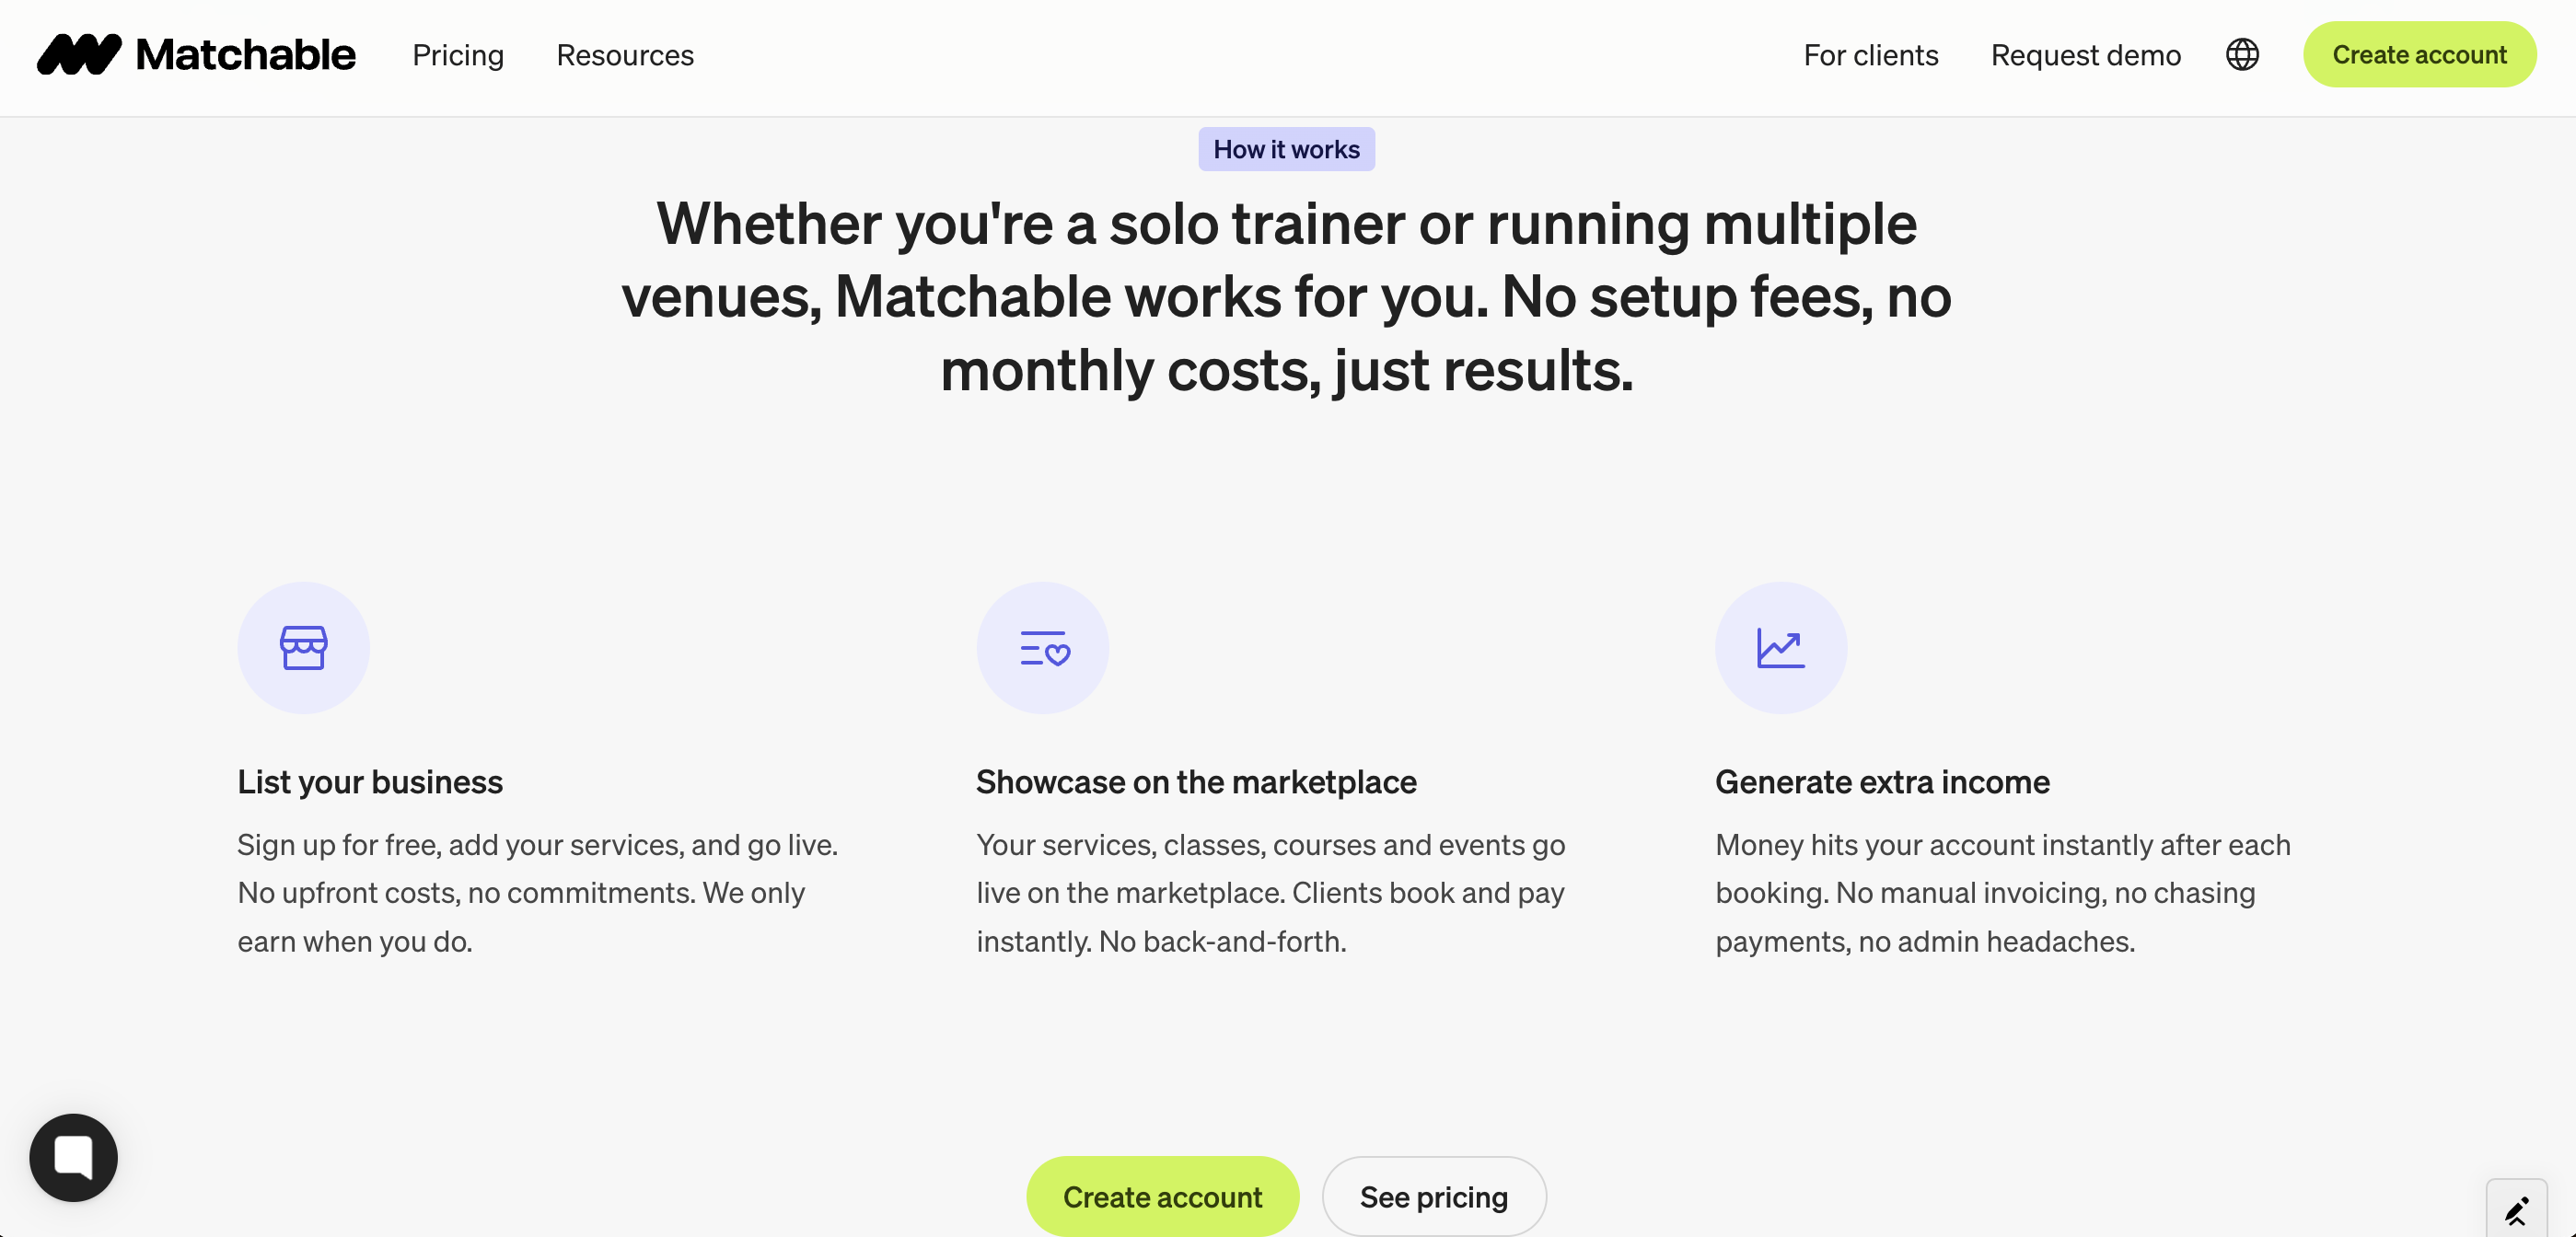Viewport: 2576px width, 1237px height.
Task: Click the pencil edit icon bottom corner
Action: 2516,1210
